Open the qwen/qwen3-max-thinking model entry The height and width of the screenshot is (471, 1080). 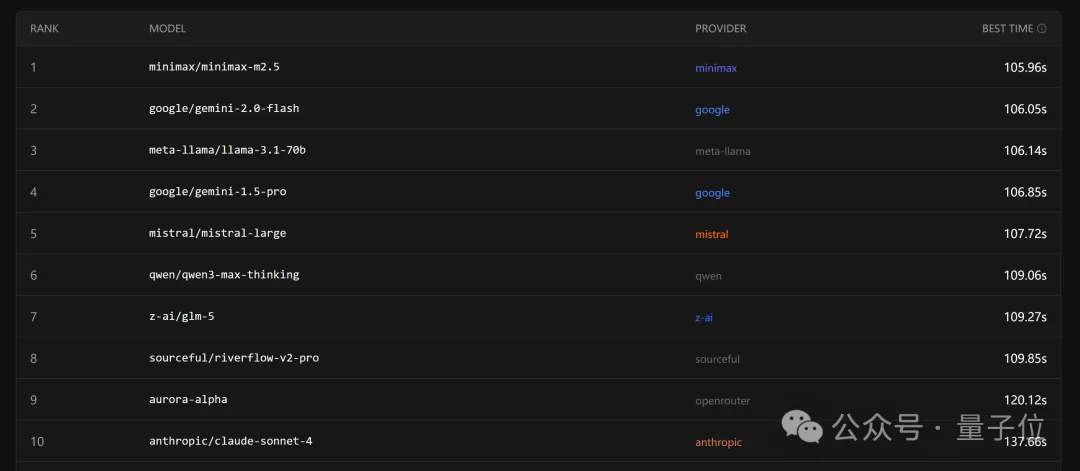(x=224, y=275)
